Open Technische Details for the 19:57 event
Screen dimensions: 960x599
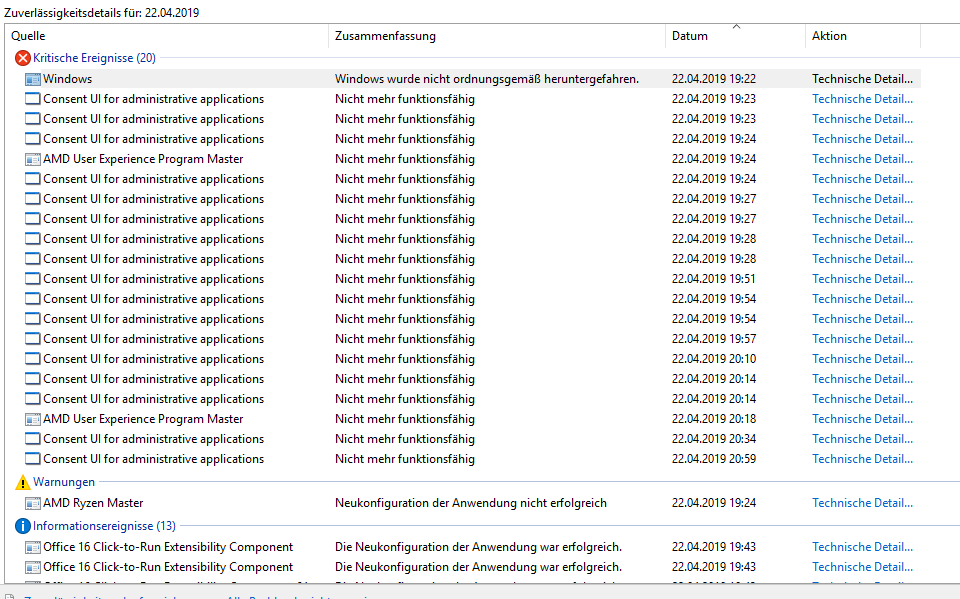862,339
